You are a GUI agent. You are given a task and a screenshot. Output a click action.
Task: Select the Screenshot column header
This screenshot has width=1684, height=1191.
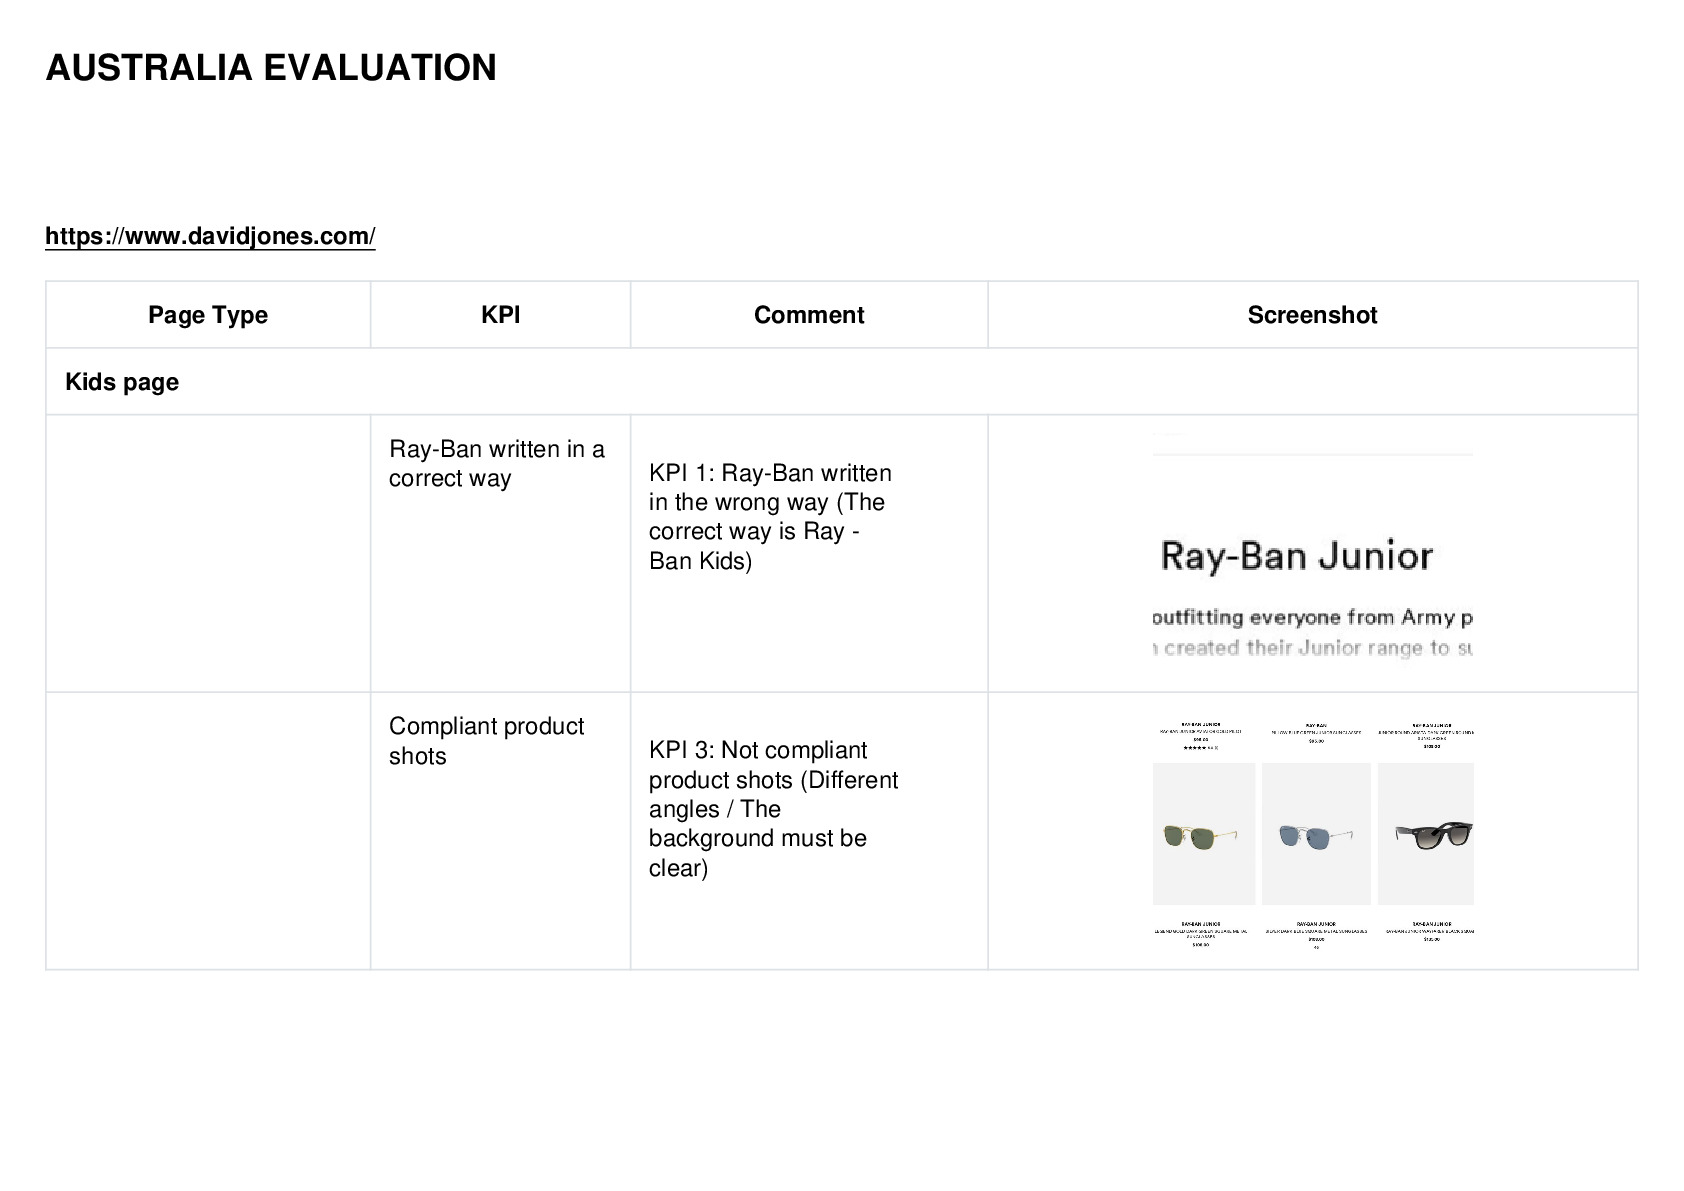[x=1312, y=315]
